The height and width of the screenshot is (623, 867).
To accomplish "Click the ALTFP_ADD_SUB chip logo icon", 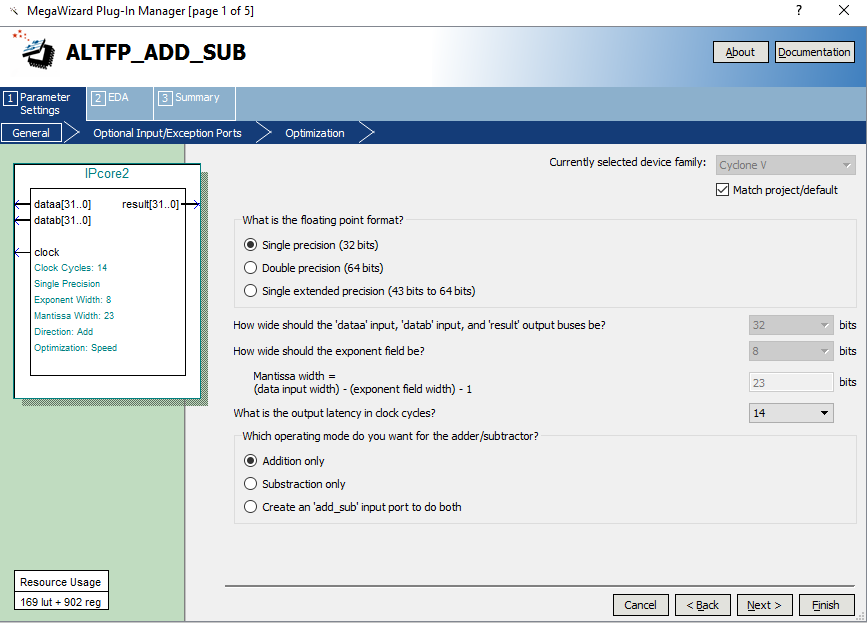I will pyautogui.click(x=34, y=51).
